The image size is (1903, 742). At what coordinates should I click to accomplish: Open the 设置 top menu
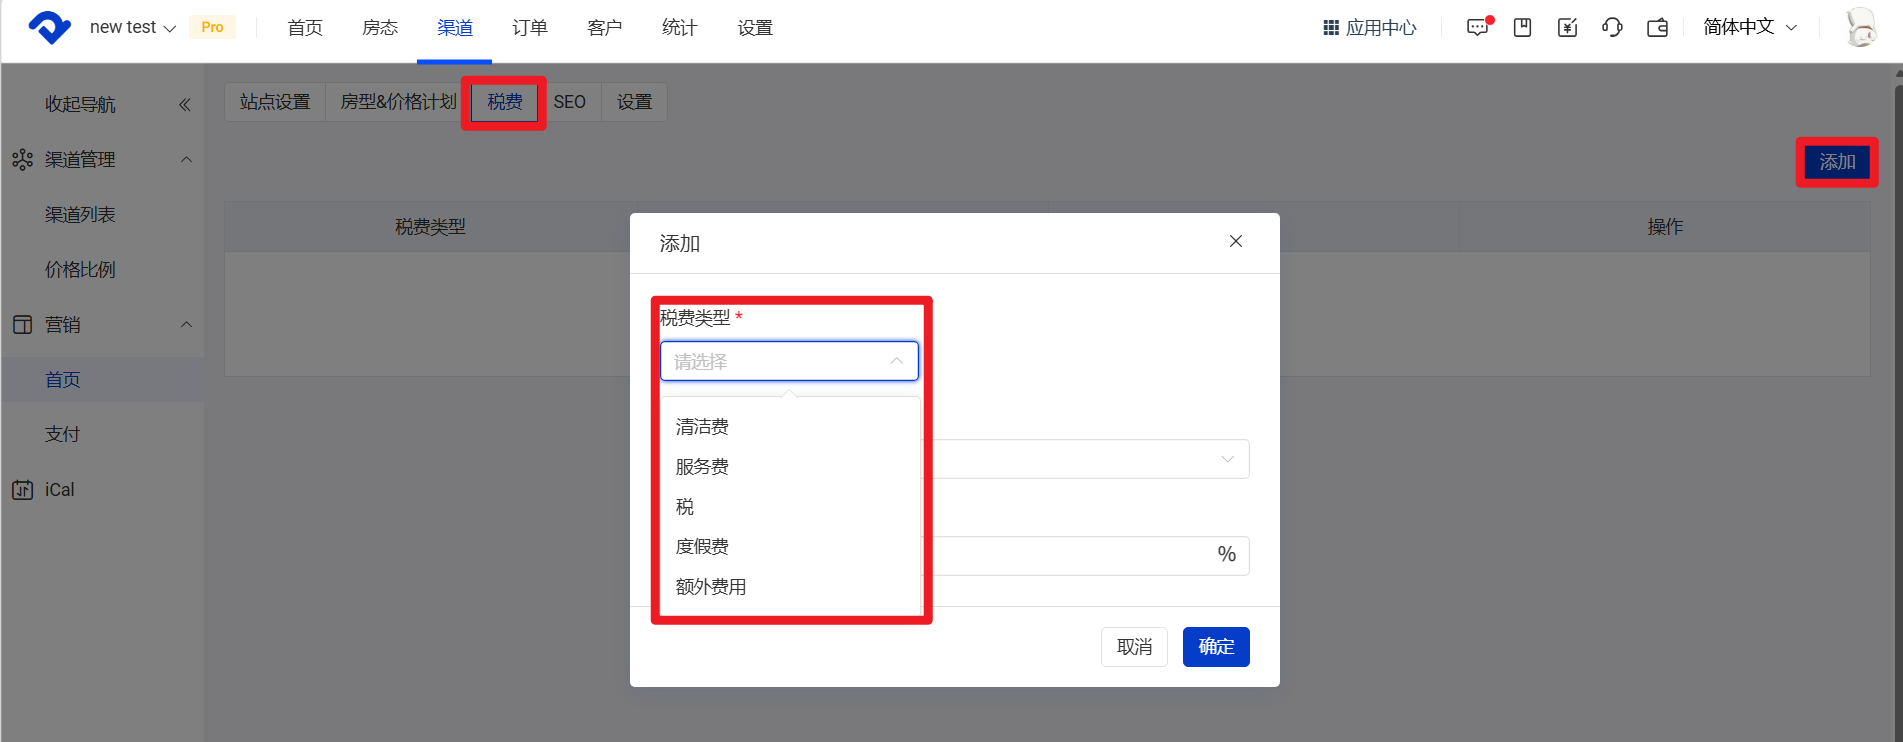[755, 28]
